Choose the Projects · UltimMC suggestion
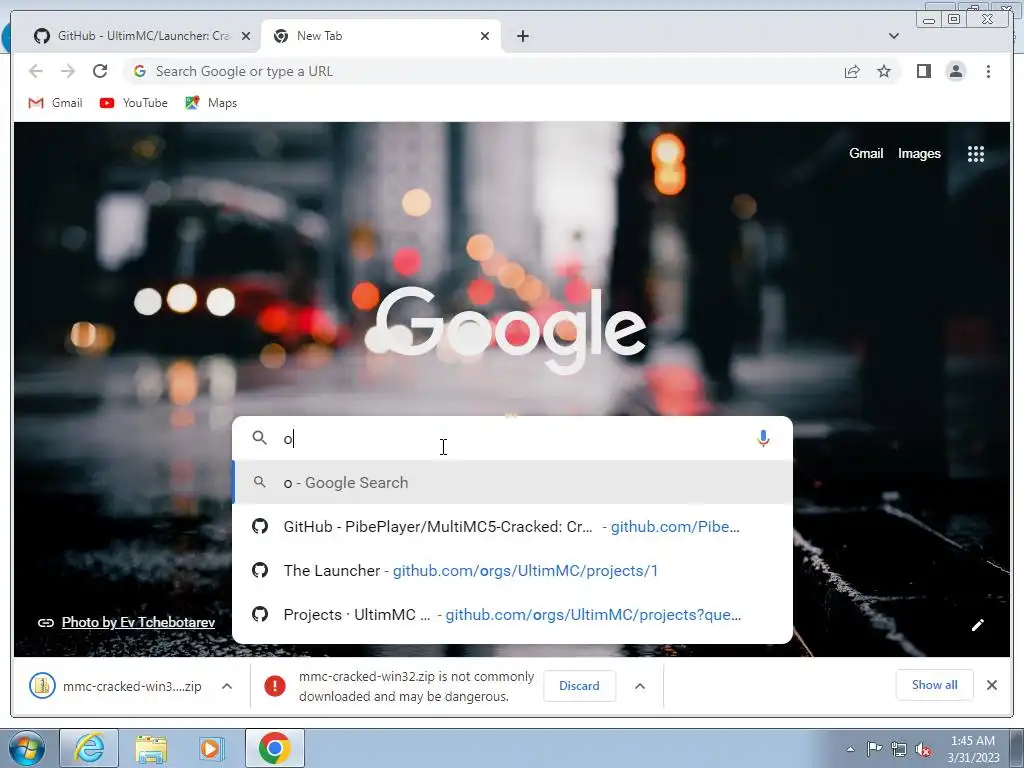The height and width of the screenshot is (768, 1024). click(x=513, y=615)
